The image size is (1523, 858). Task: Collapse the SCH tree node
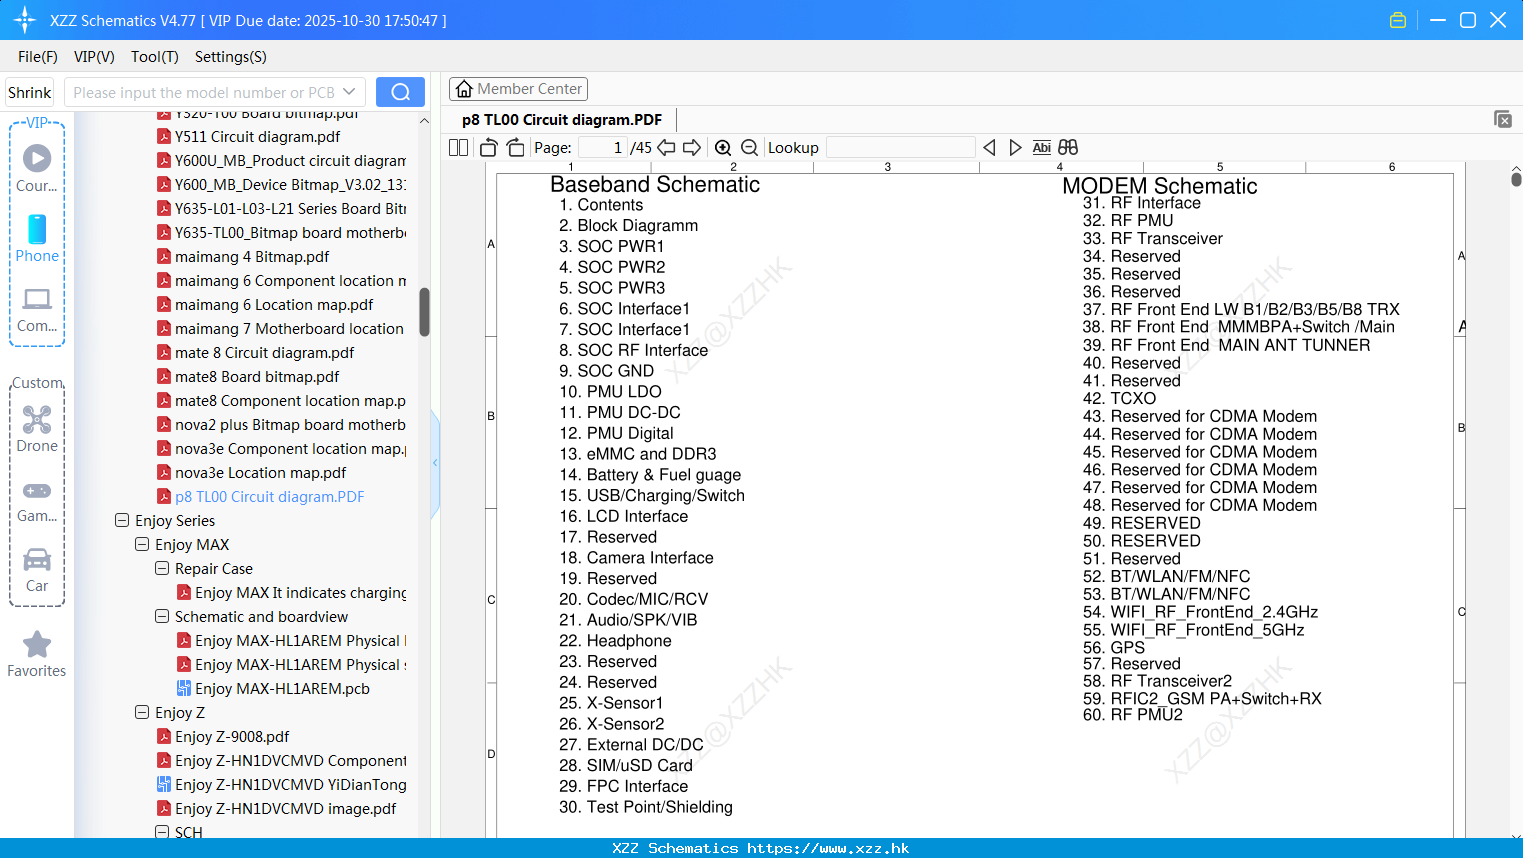coord(162,832)
